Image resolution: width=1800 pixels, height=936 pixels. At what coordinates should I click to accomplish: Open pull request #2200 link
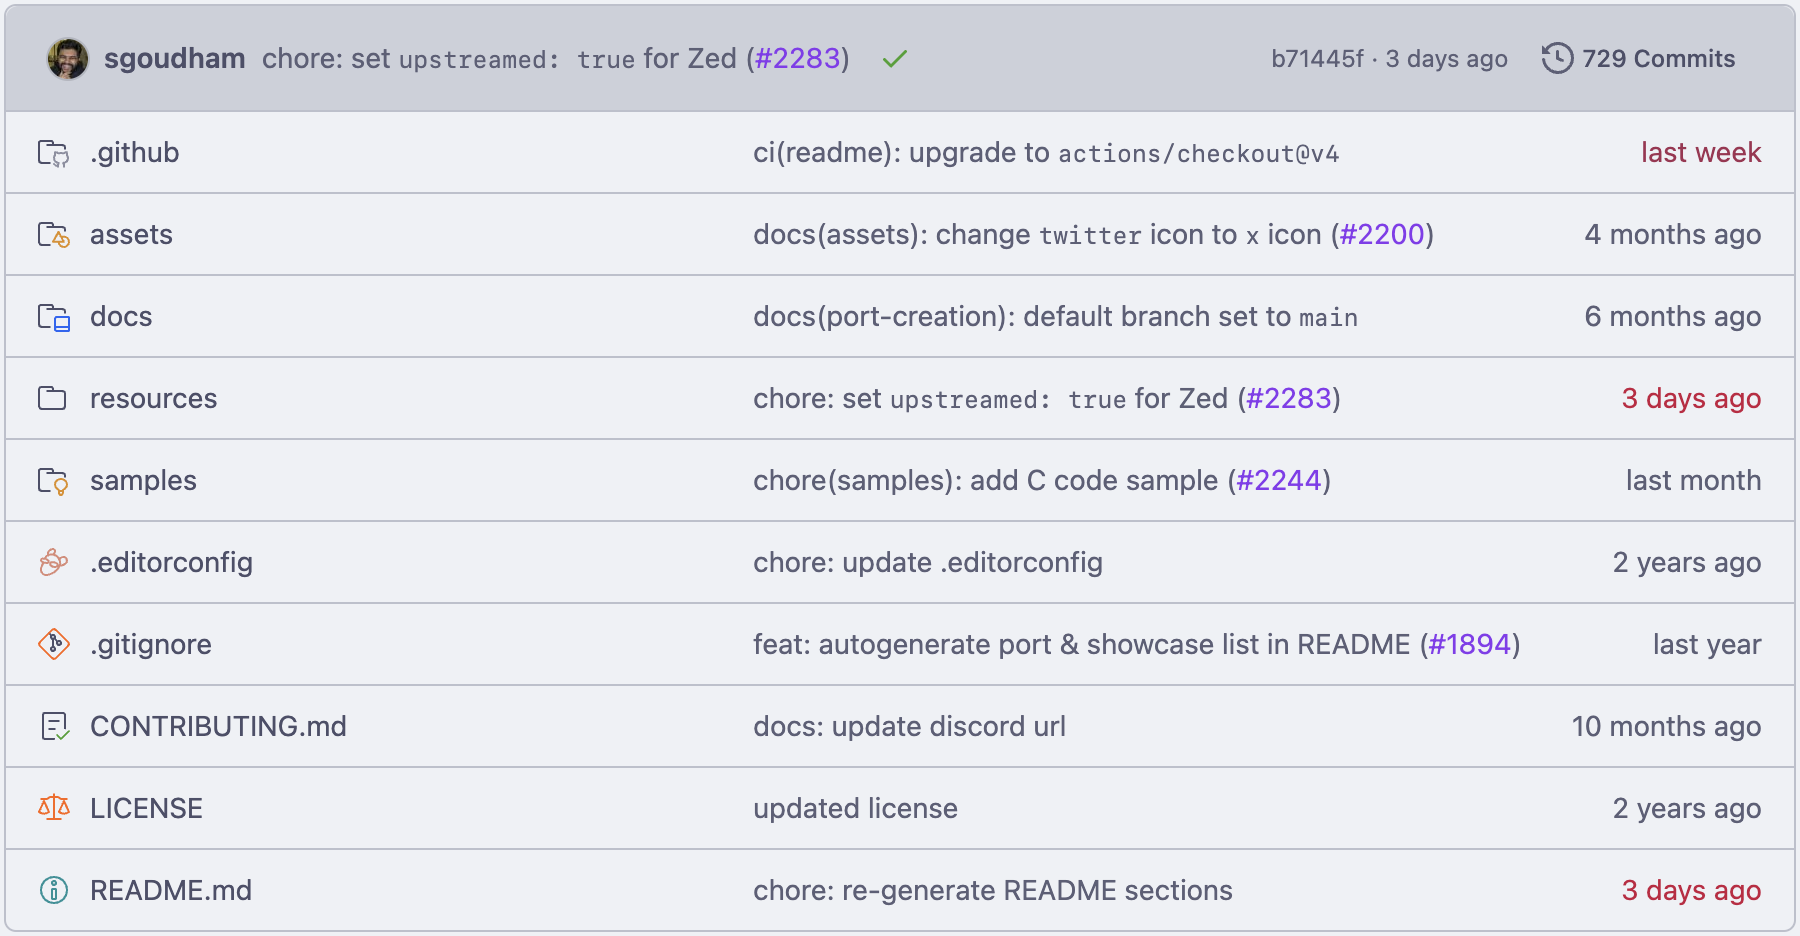(x=1382, y=235)
